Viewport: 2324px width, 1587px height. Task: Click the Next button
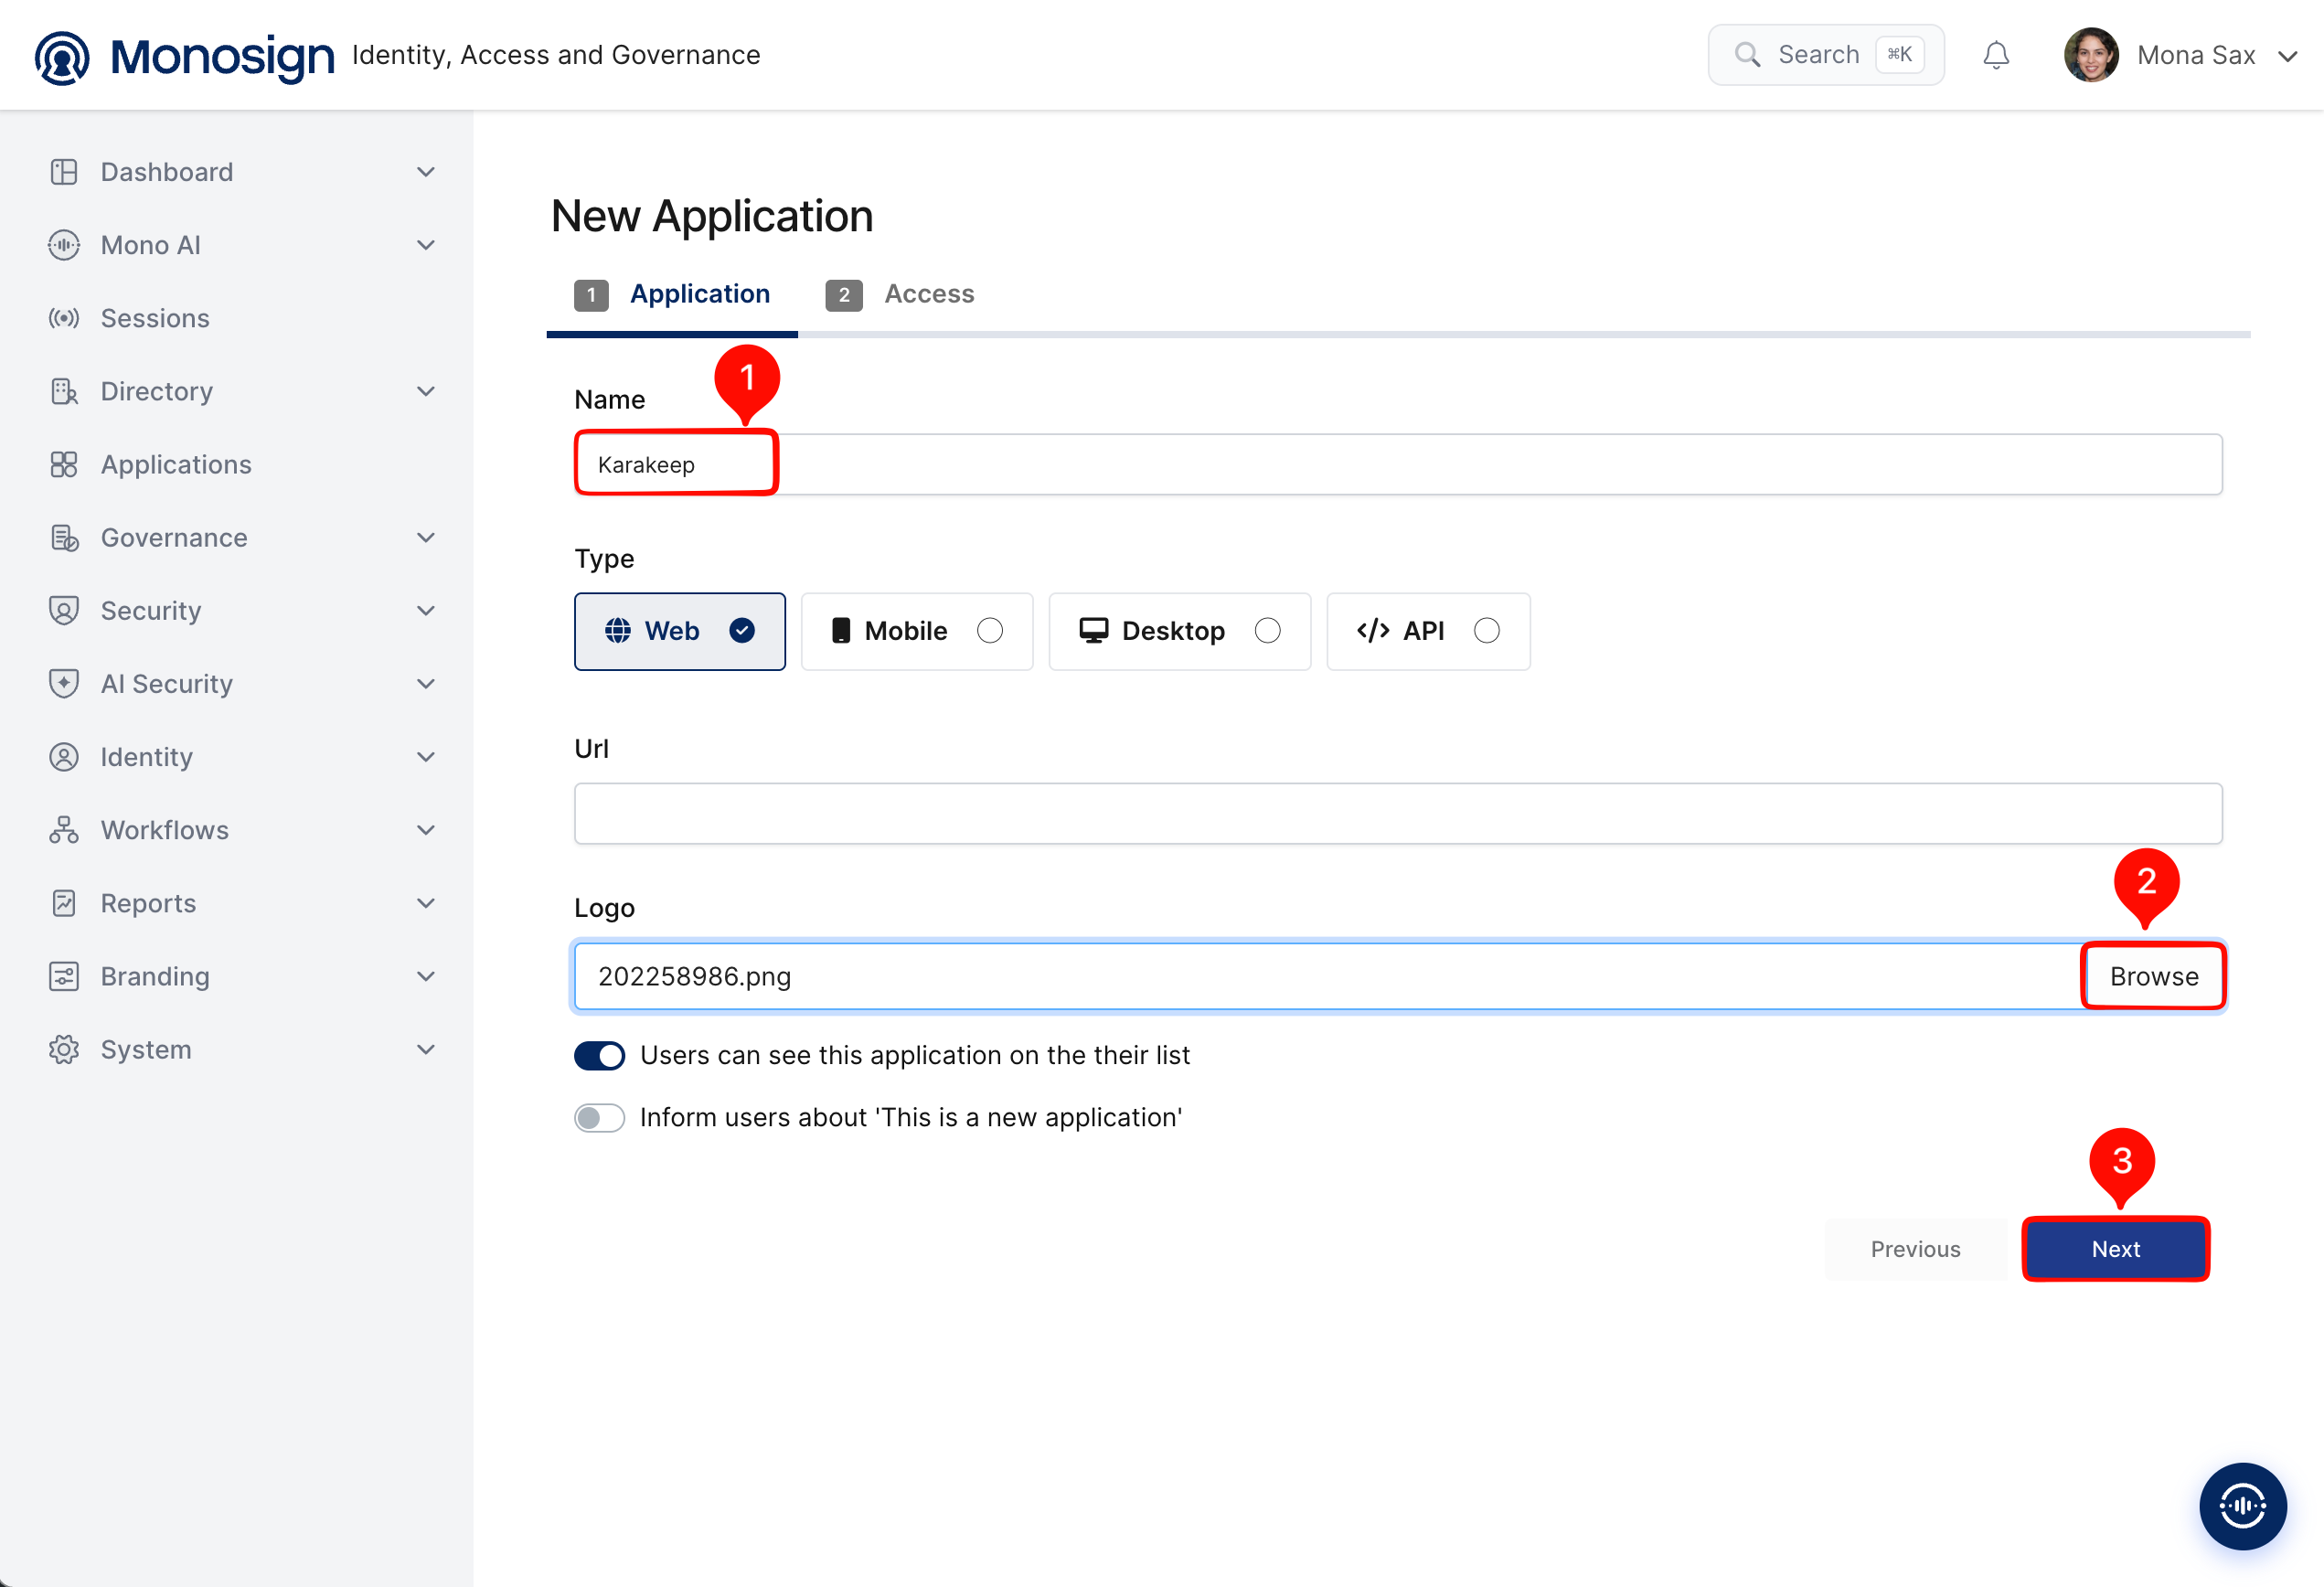tap(2115, 1249)
